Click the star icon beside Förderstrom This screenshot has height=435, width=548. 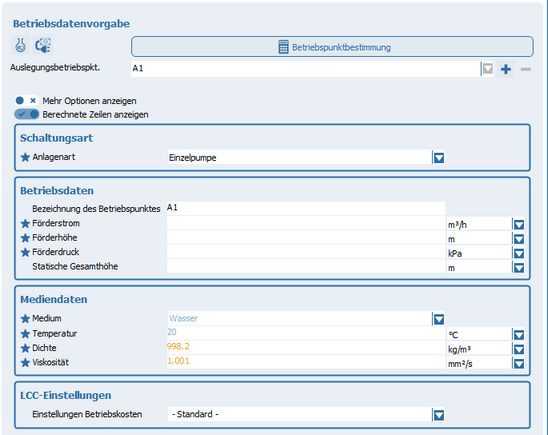(x=25, y=224)
